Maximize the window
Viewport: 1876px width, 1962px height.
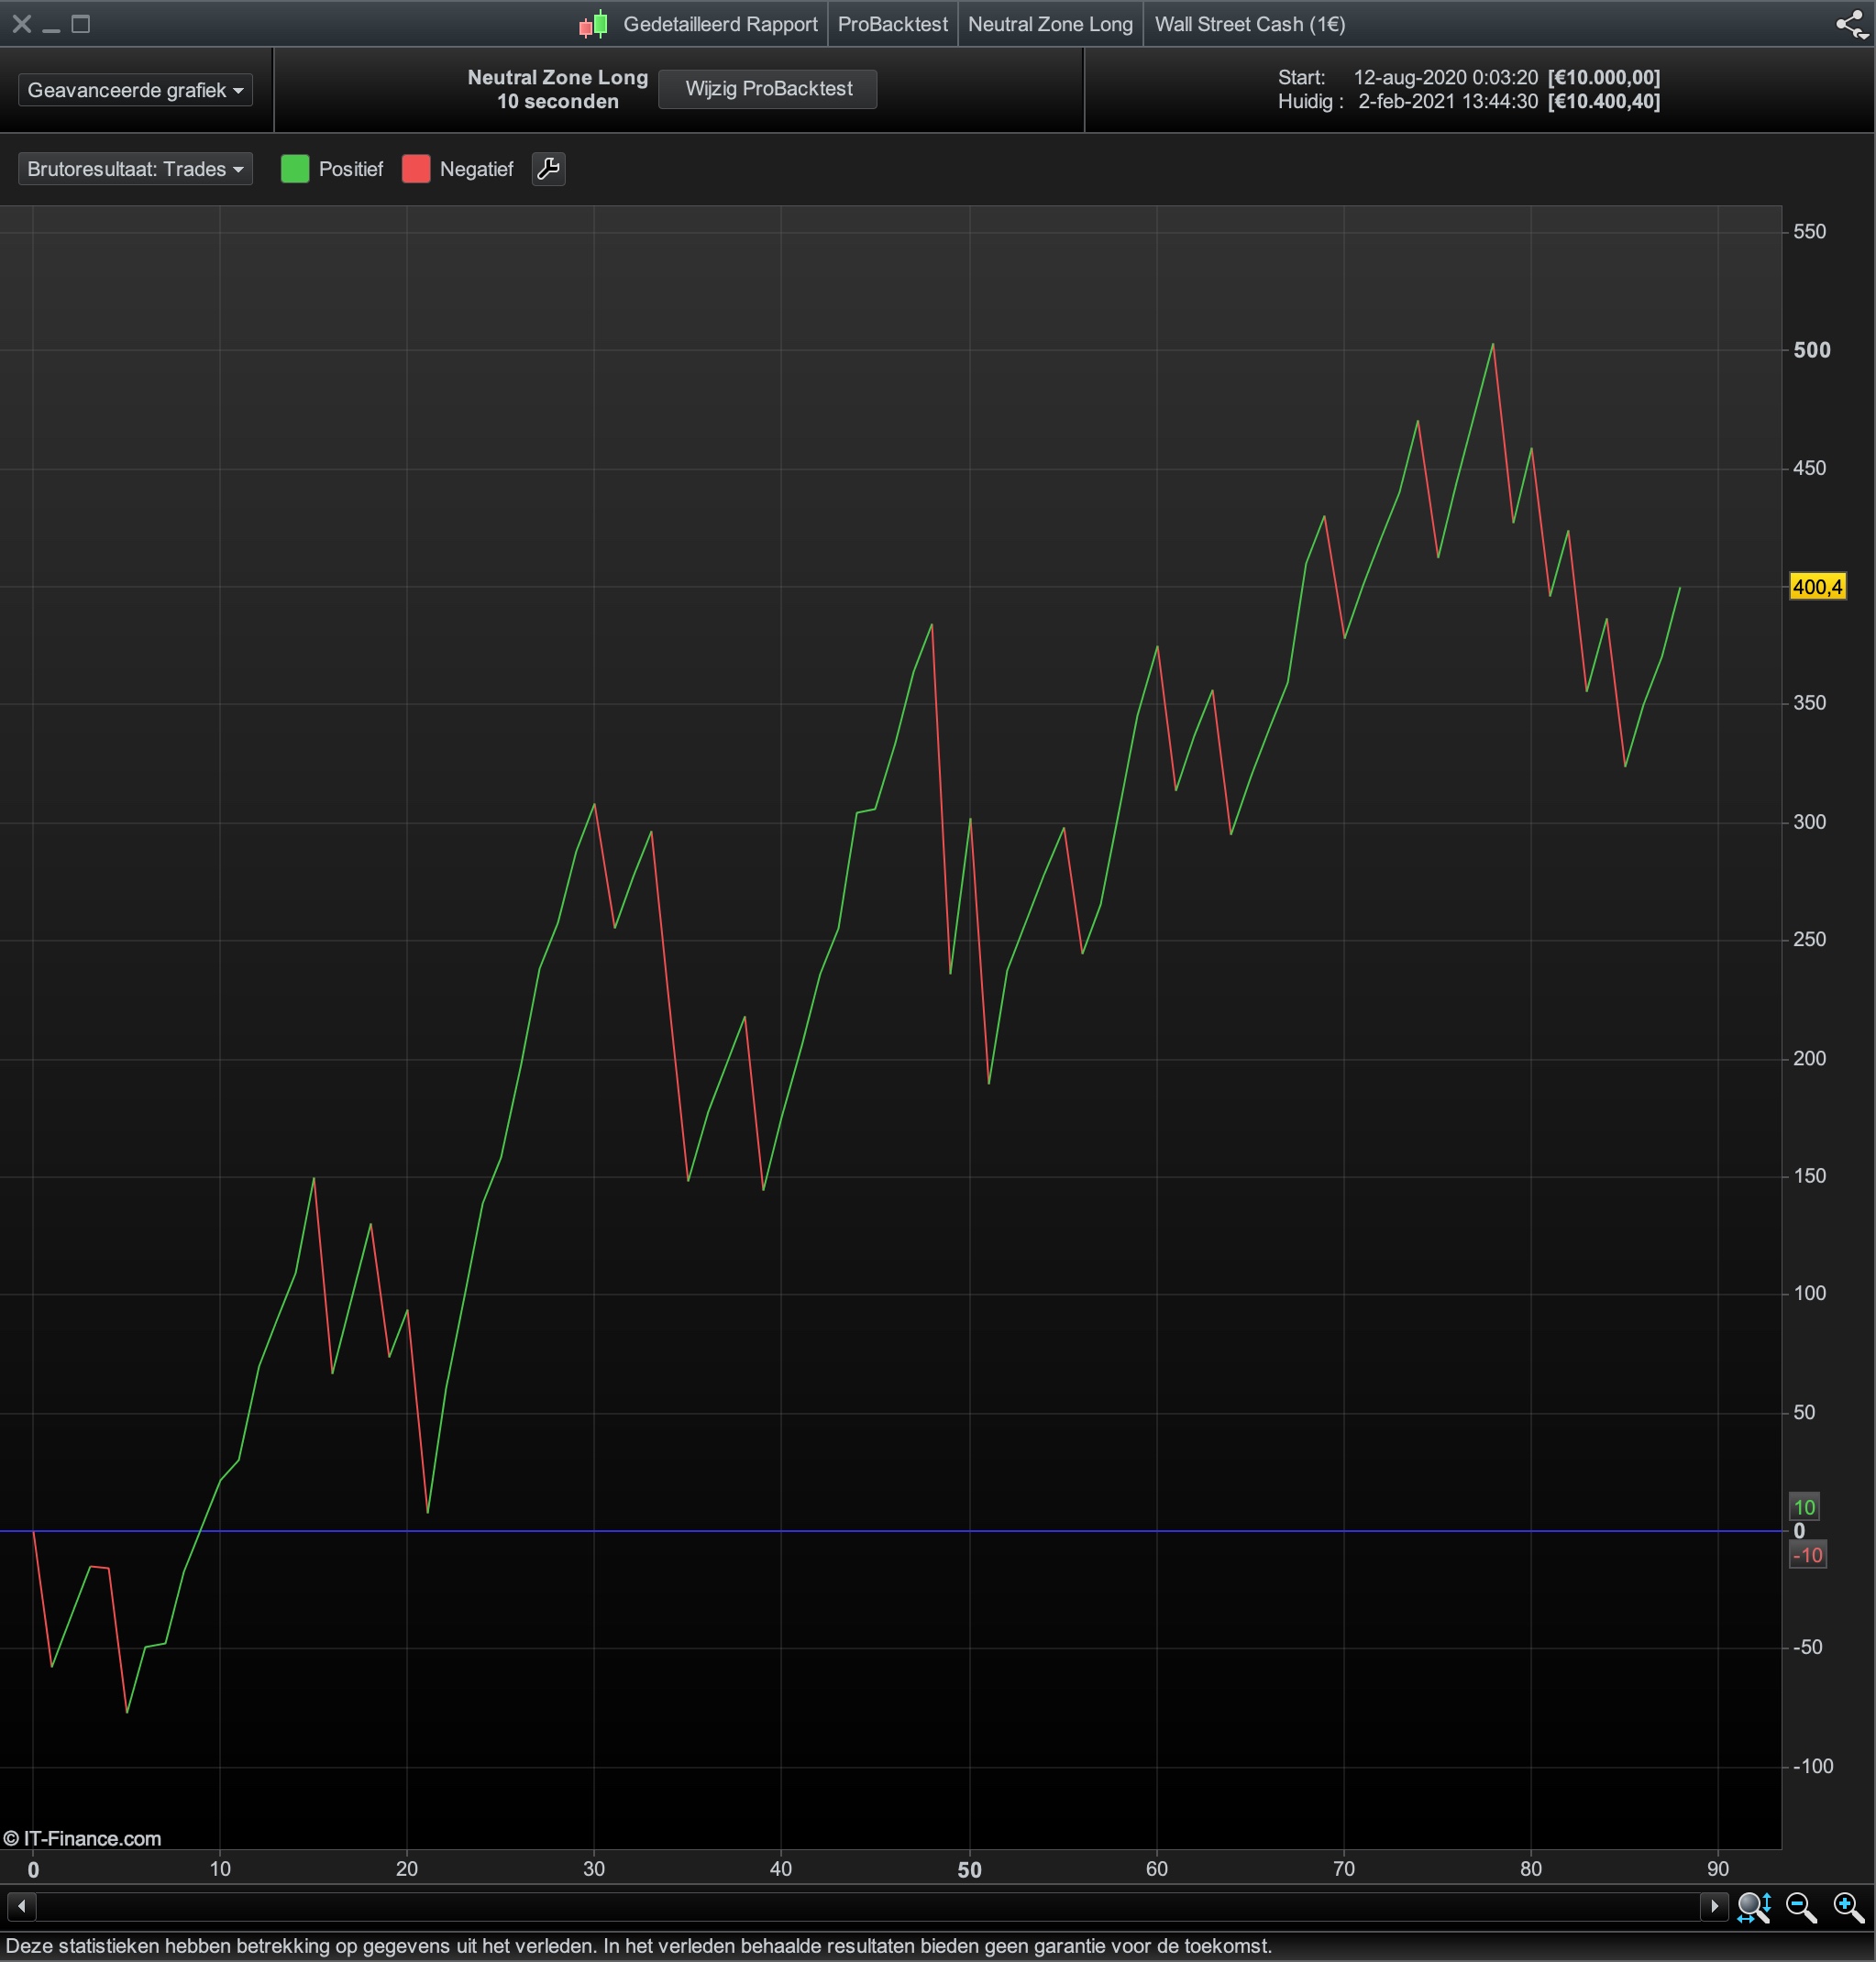tap(81, 24)
